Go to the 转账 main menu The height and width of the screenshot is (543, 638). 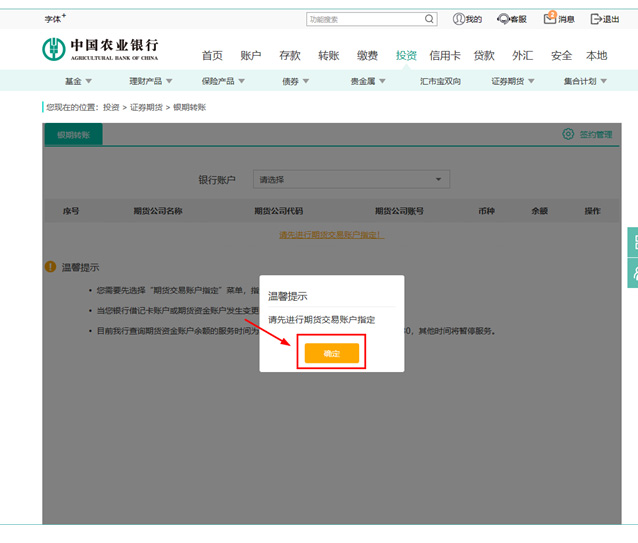pyautogui.click(x=329, y=56)
